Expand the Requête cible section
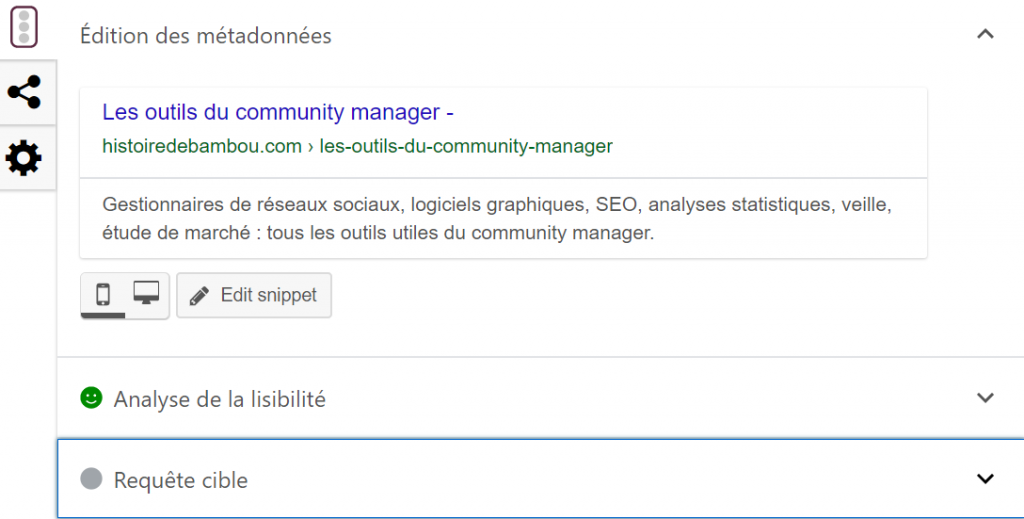This screenshot has width=1024, height=519. point(985,479)
